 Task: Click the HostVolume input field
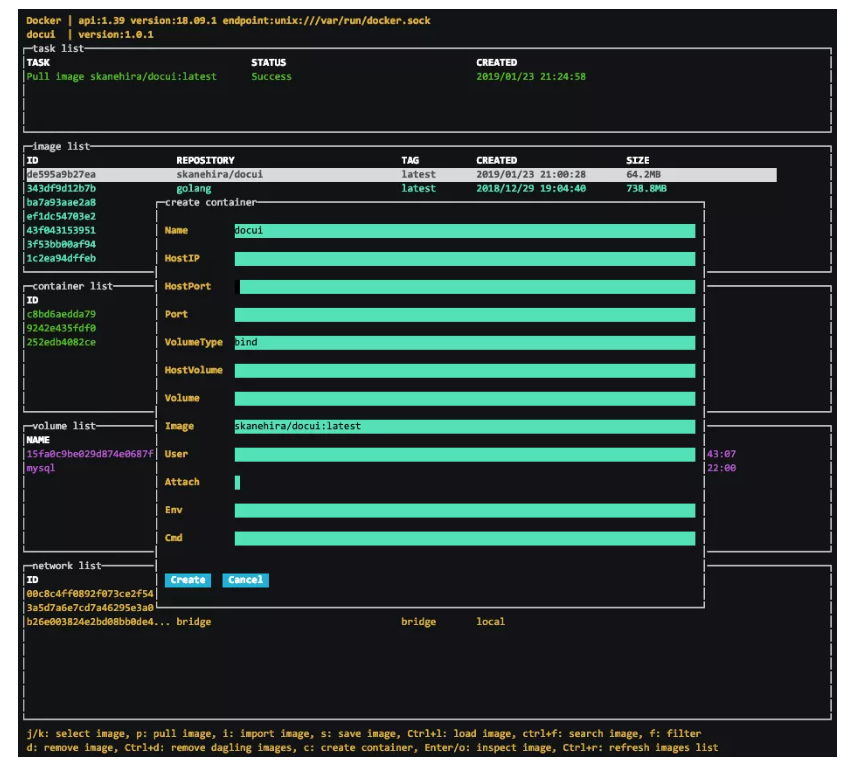pyautogui.click(x=400, y=370)
